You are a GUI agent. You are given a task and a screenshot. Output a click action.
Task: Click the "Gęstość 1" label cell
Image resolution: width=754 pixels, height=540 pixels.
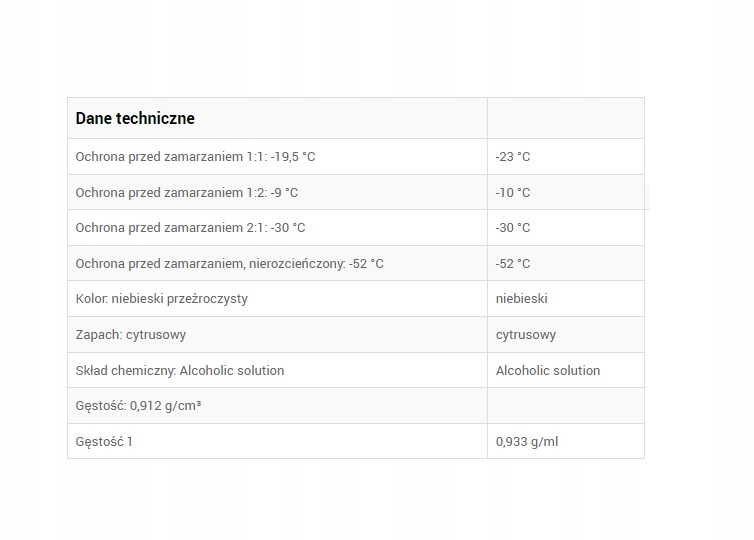click(x=104, y=441)
